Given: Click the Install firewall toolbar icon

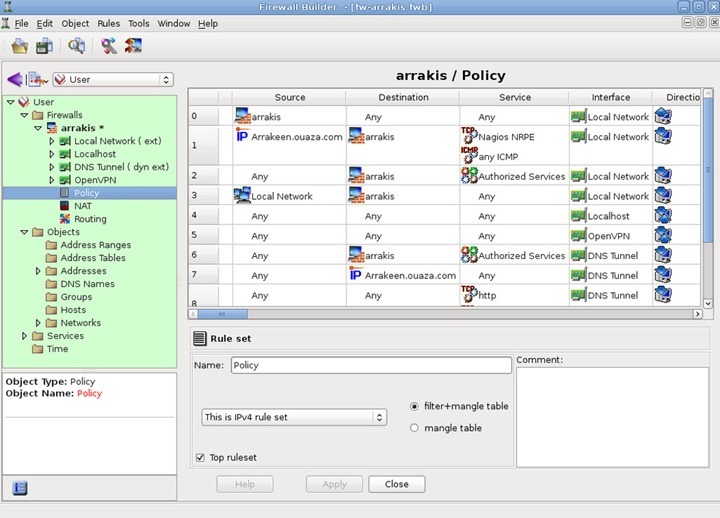Looking at the screenshot, I should (x=133, y=46).
